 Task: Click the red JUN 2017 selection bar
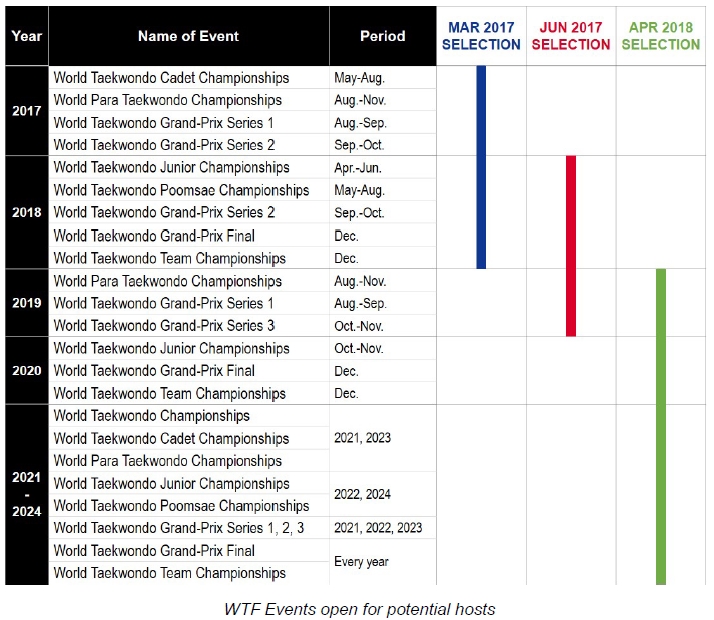[x=571, y=246]
